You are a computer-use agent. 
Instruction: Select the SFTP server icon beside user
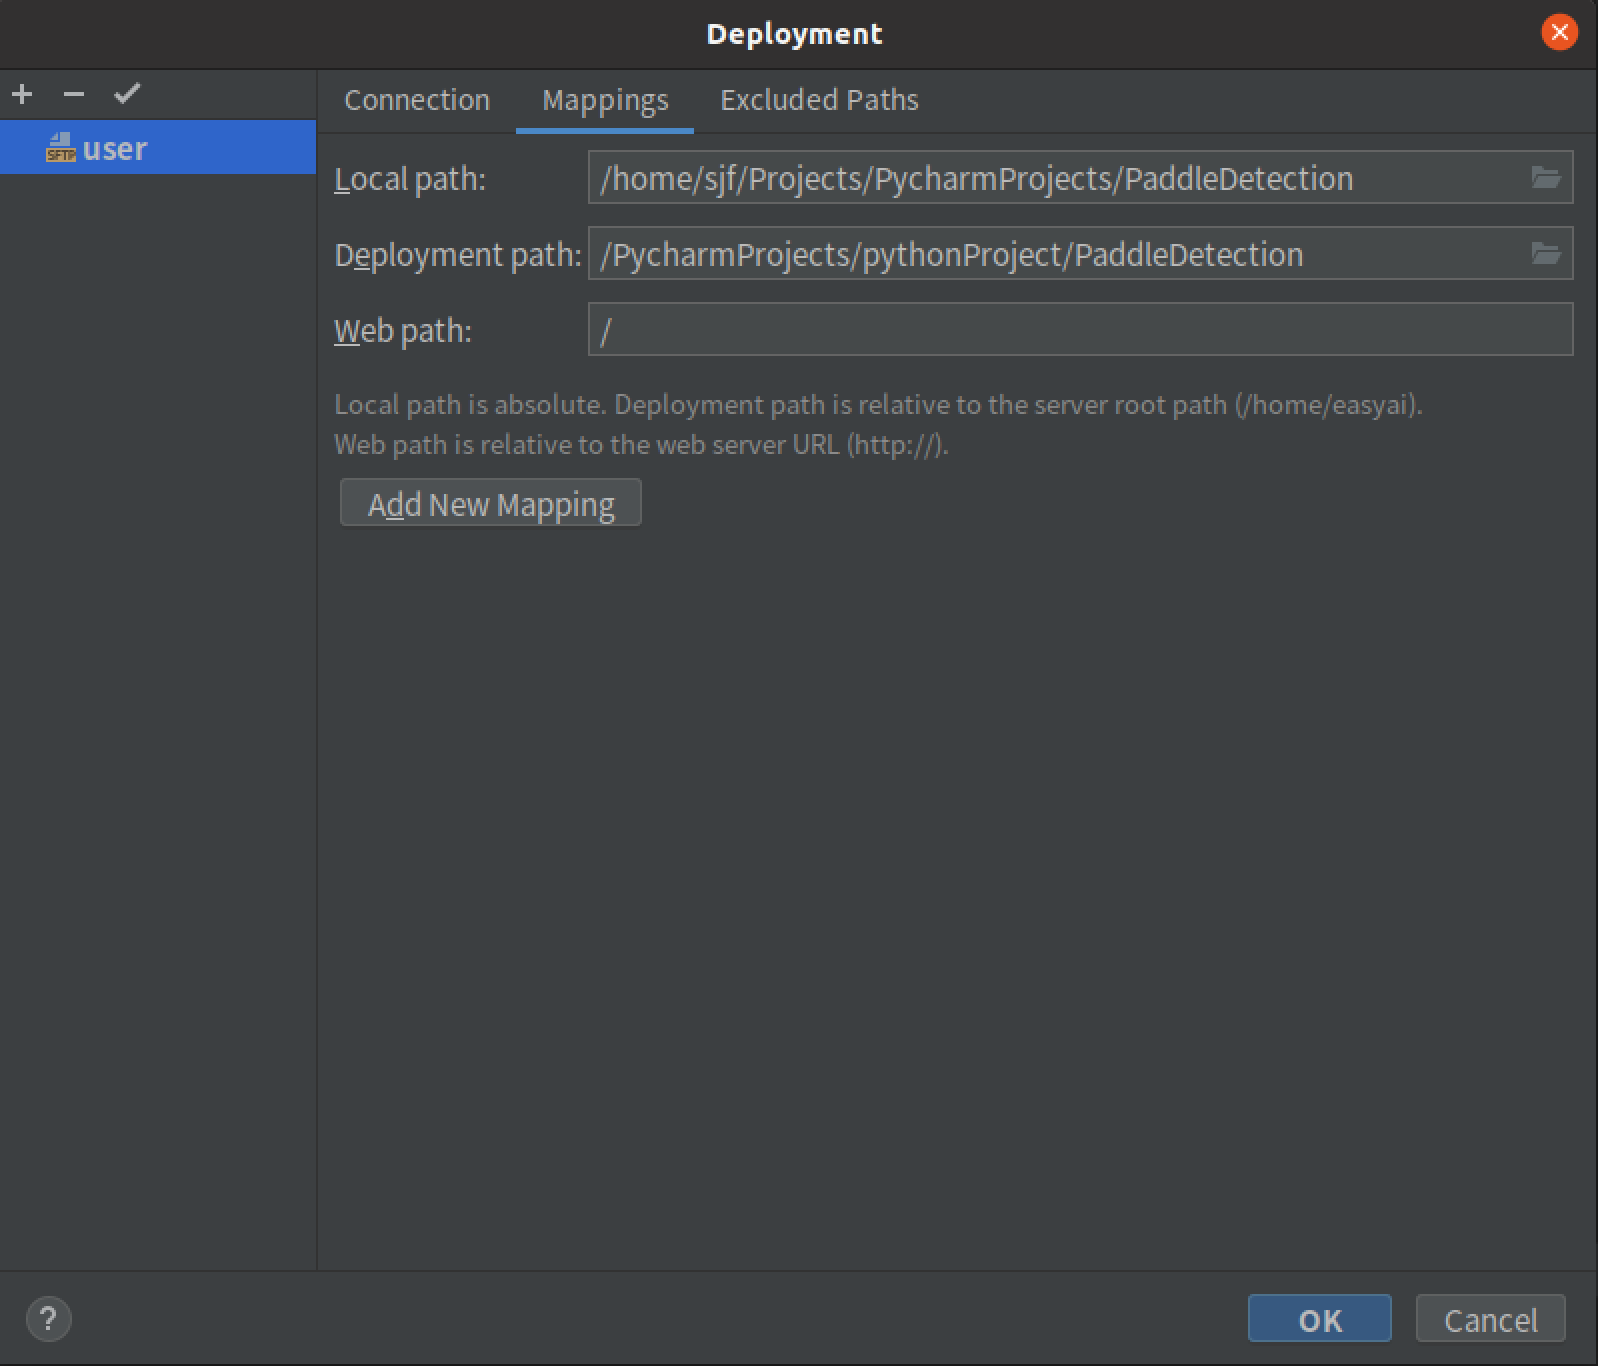[61, 148]
